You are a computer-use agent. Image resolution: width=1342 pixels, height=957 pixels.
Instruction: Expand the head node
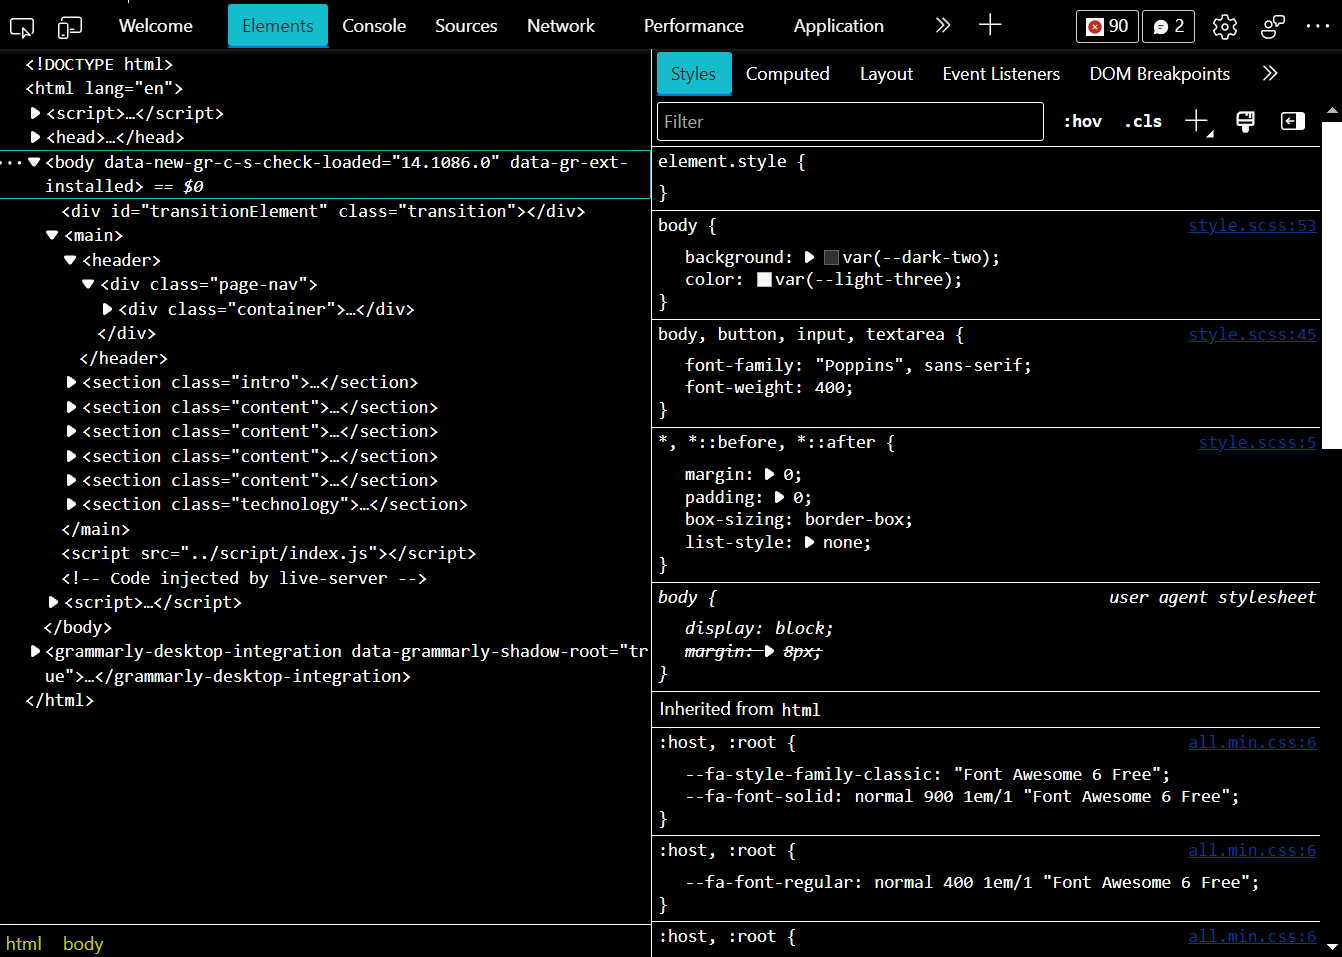point(36,138)
